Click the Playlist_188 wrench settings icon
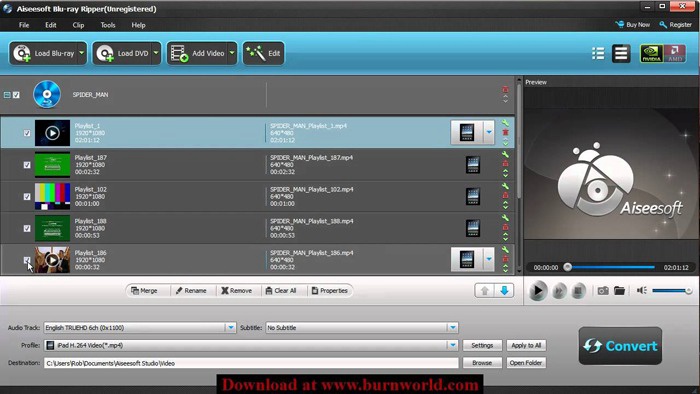Image resolution: width=700 pixels, height=394 pixels. (505, 218)
